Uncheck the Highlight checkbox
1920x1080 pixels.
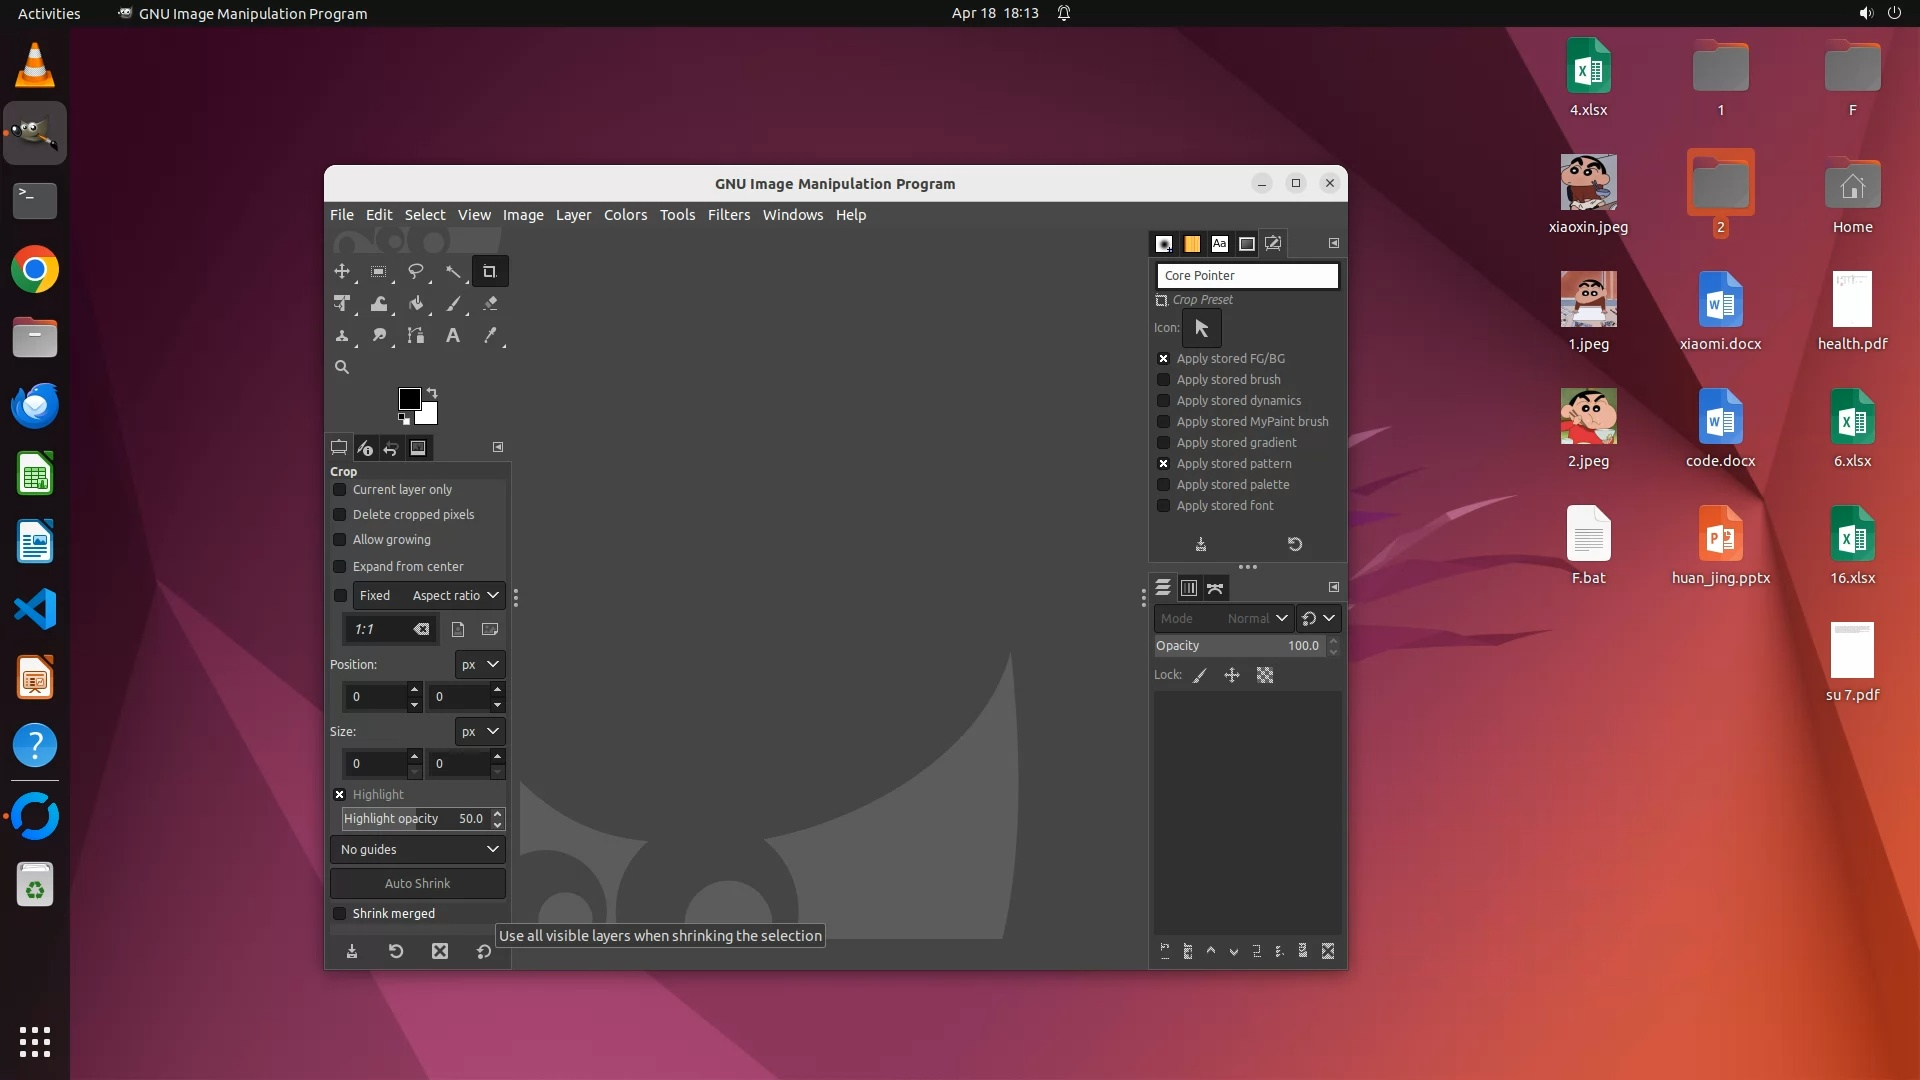[340, 795]
